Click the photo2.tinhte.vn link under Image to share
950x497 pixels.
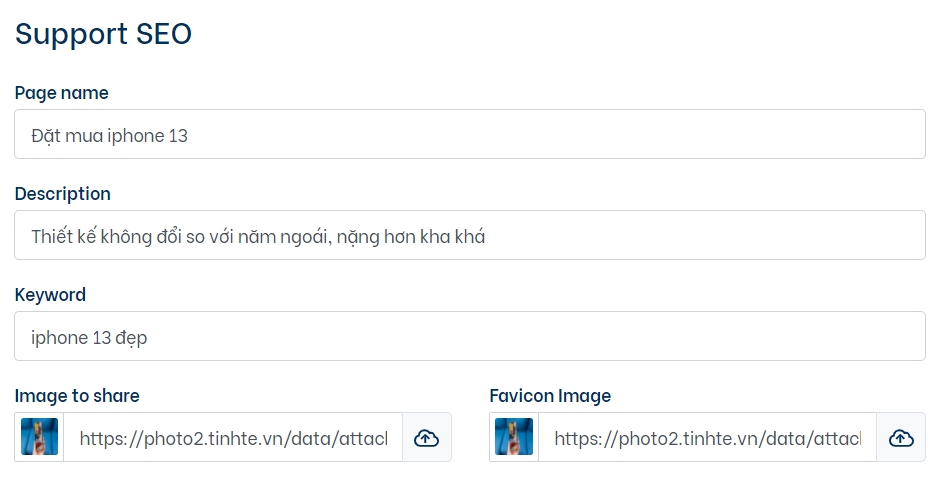[x=233, y=437]
